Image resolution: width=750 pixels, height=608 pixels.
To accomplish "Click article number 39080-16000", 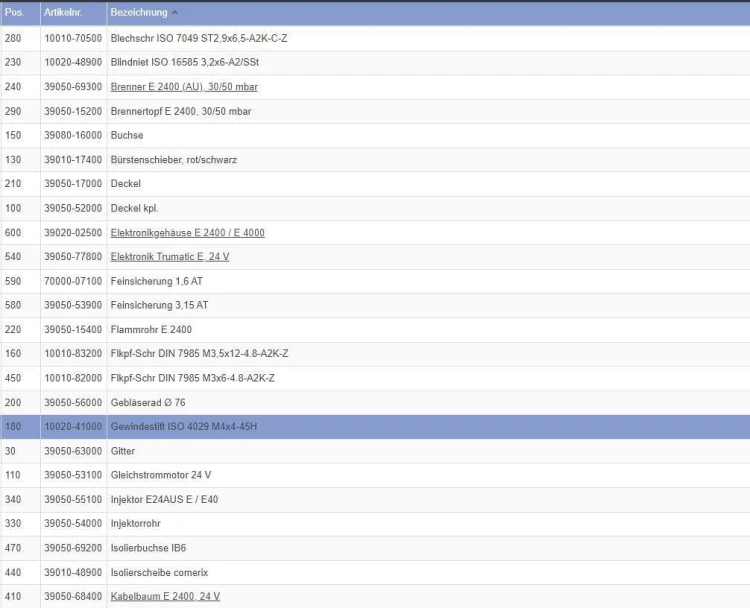I will tap(73, 135).
